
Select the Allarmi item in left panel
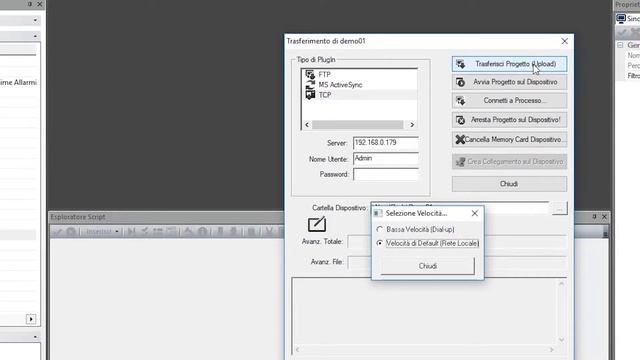[x=18, y=82]
